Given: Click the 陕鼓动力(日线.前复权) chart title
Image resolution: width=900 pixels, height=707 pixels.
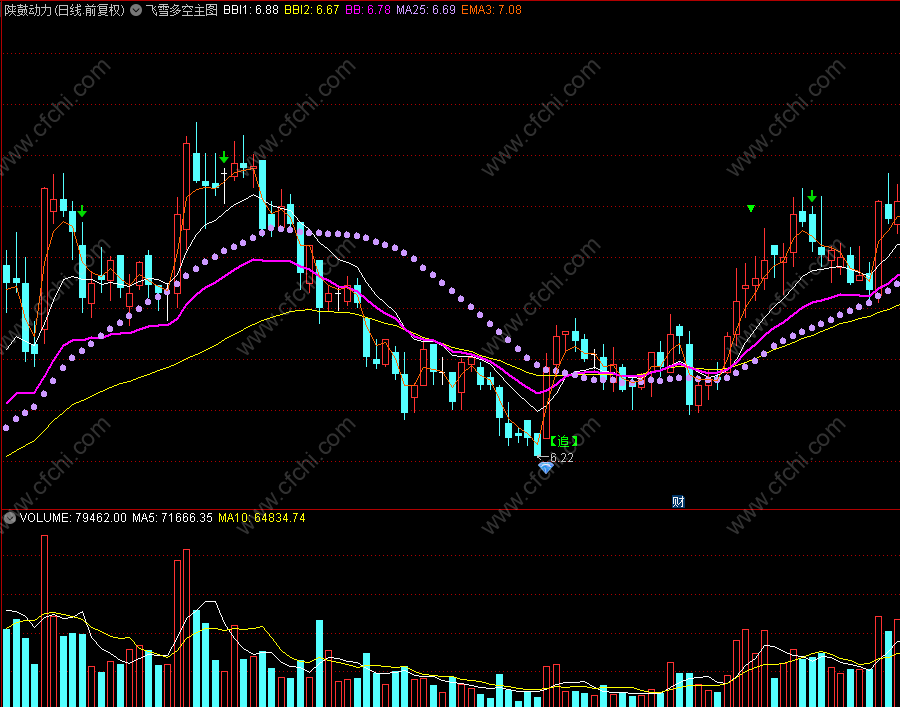Looking at the screenshot, I should tap(65, 10).
